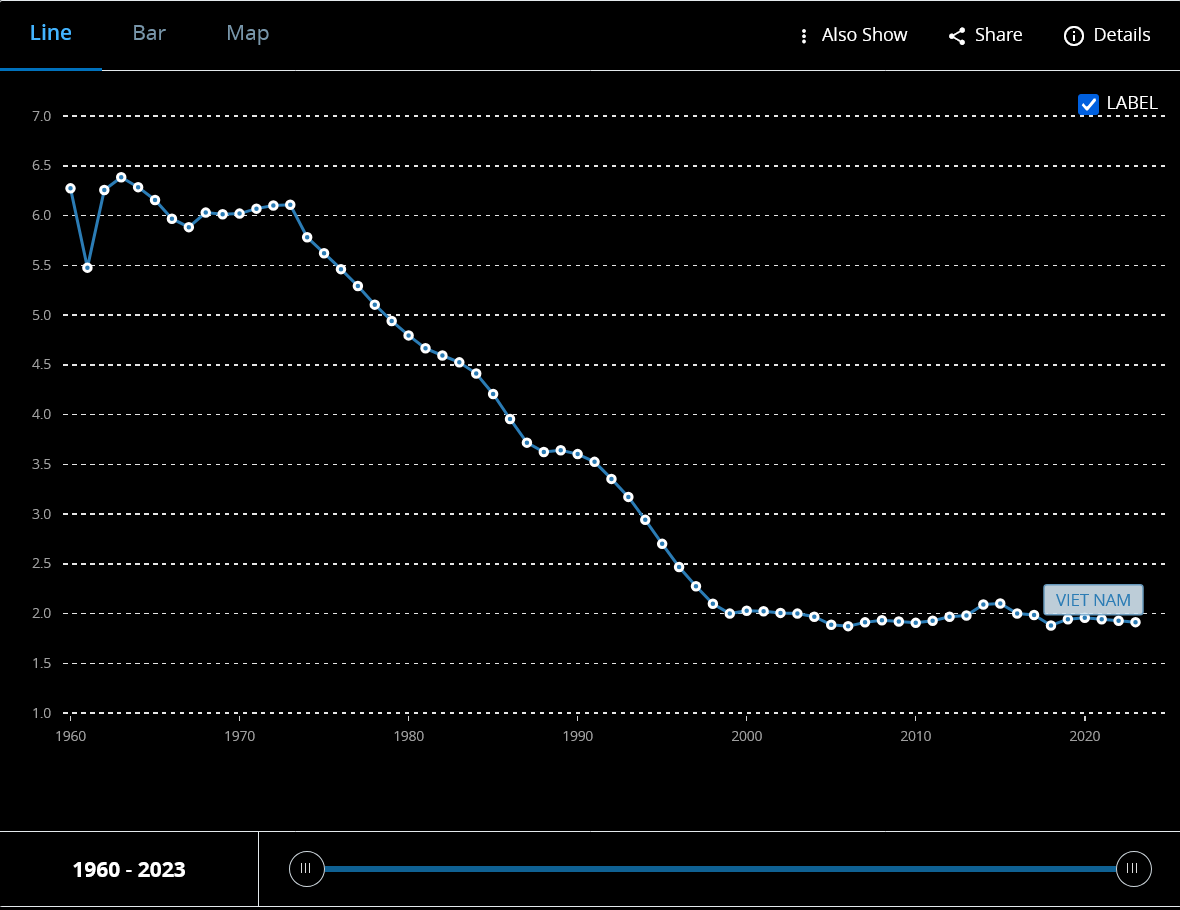Select the 1963 peak data point
1180x910 pixels.
click(x=121, y=178)
